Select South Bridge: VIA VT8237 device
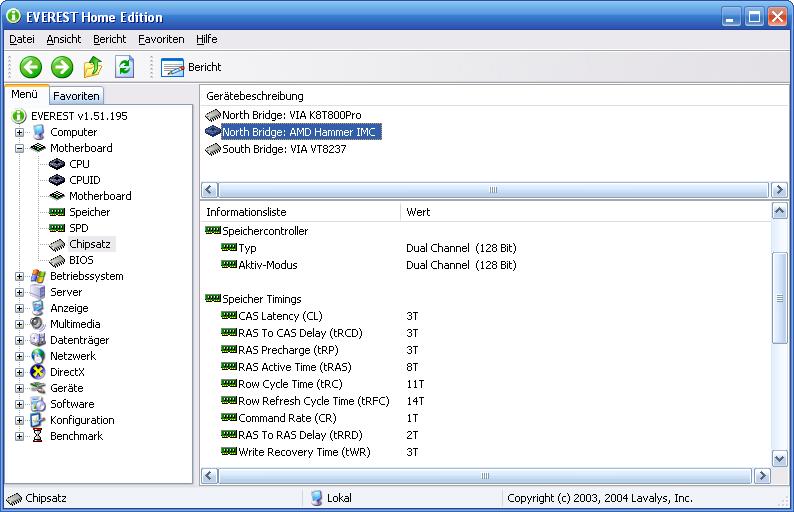Viewport: 794px width, 512px height. [x=284, y=149]
